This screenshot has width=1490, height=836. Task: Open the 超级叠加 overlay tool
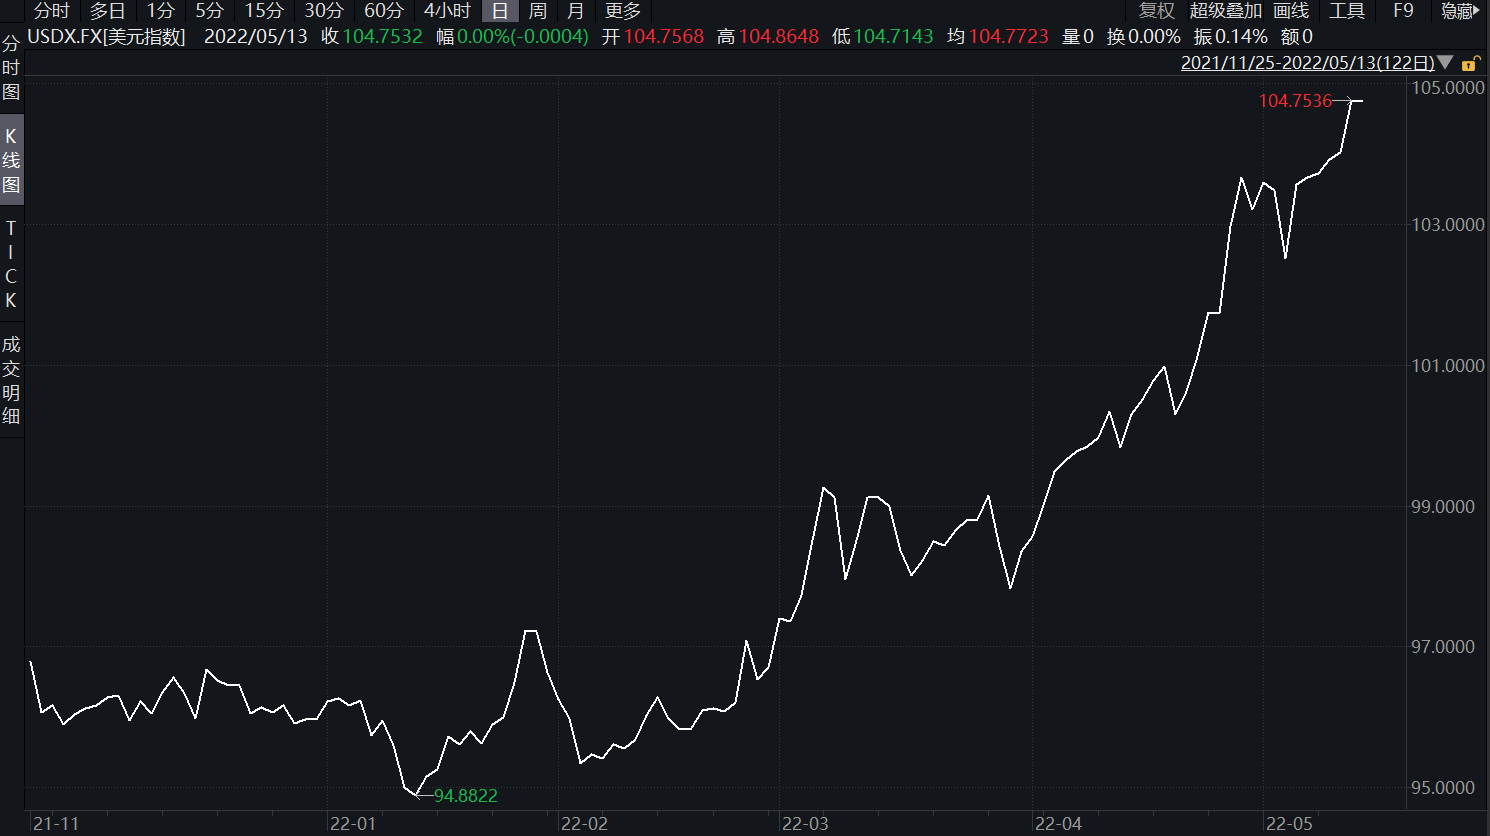coord(1226,11)
